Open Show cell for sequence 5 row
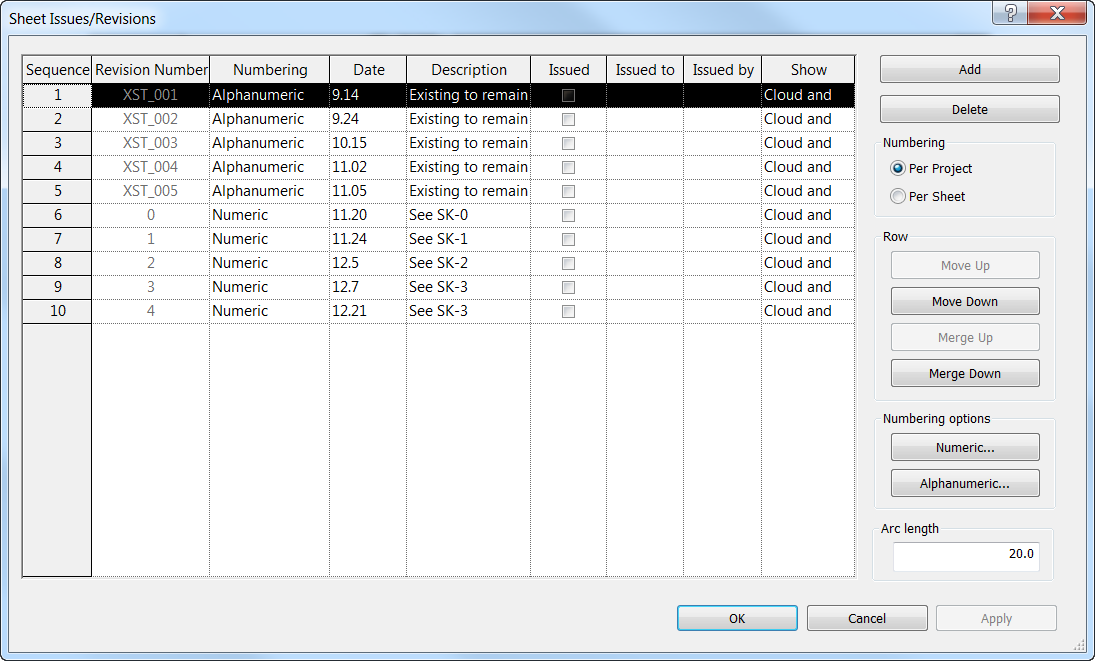This screenshot has height=661, width=1095. pyautogui.click(x=808, y=191)
